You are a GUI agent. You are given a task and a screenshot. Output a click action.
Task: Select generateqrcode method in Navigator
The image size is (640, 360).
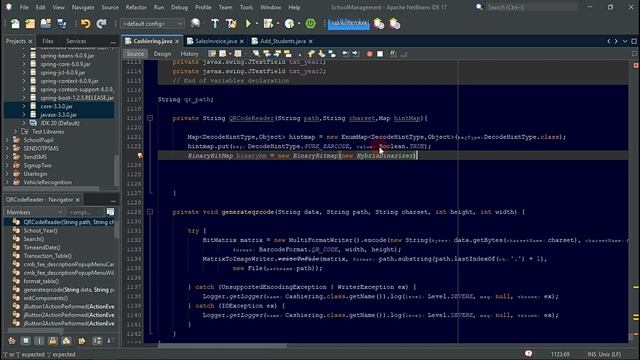point(69,290)
